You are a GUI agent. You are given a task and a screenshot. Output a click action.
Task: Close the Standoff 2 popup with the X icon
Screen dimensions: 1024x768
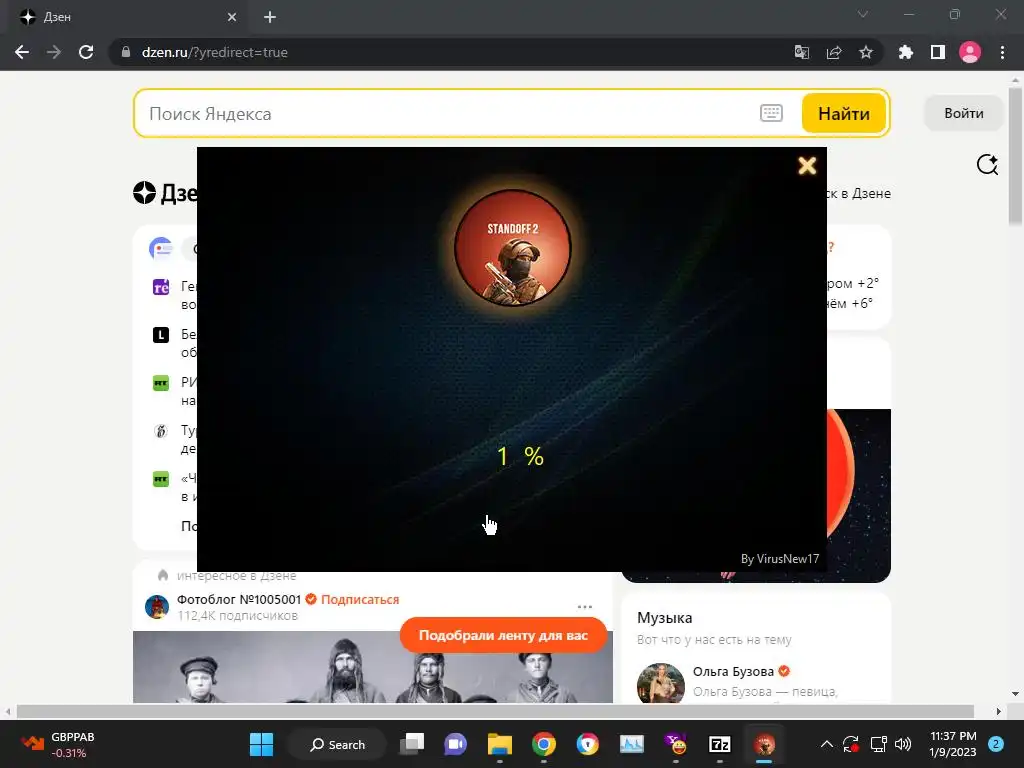coord(807,166)
